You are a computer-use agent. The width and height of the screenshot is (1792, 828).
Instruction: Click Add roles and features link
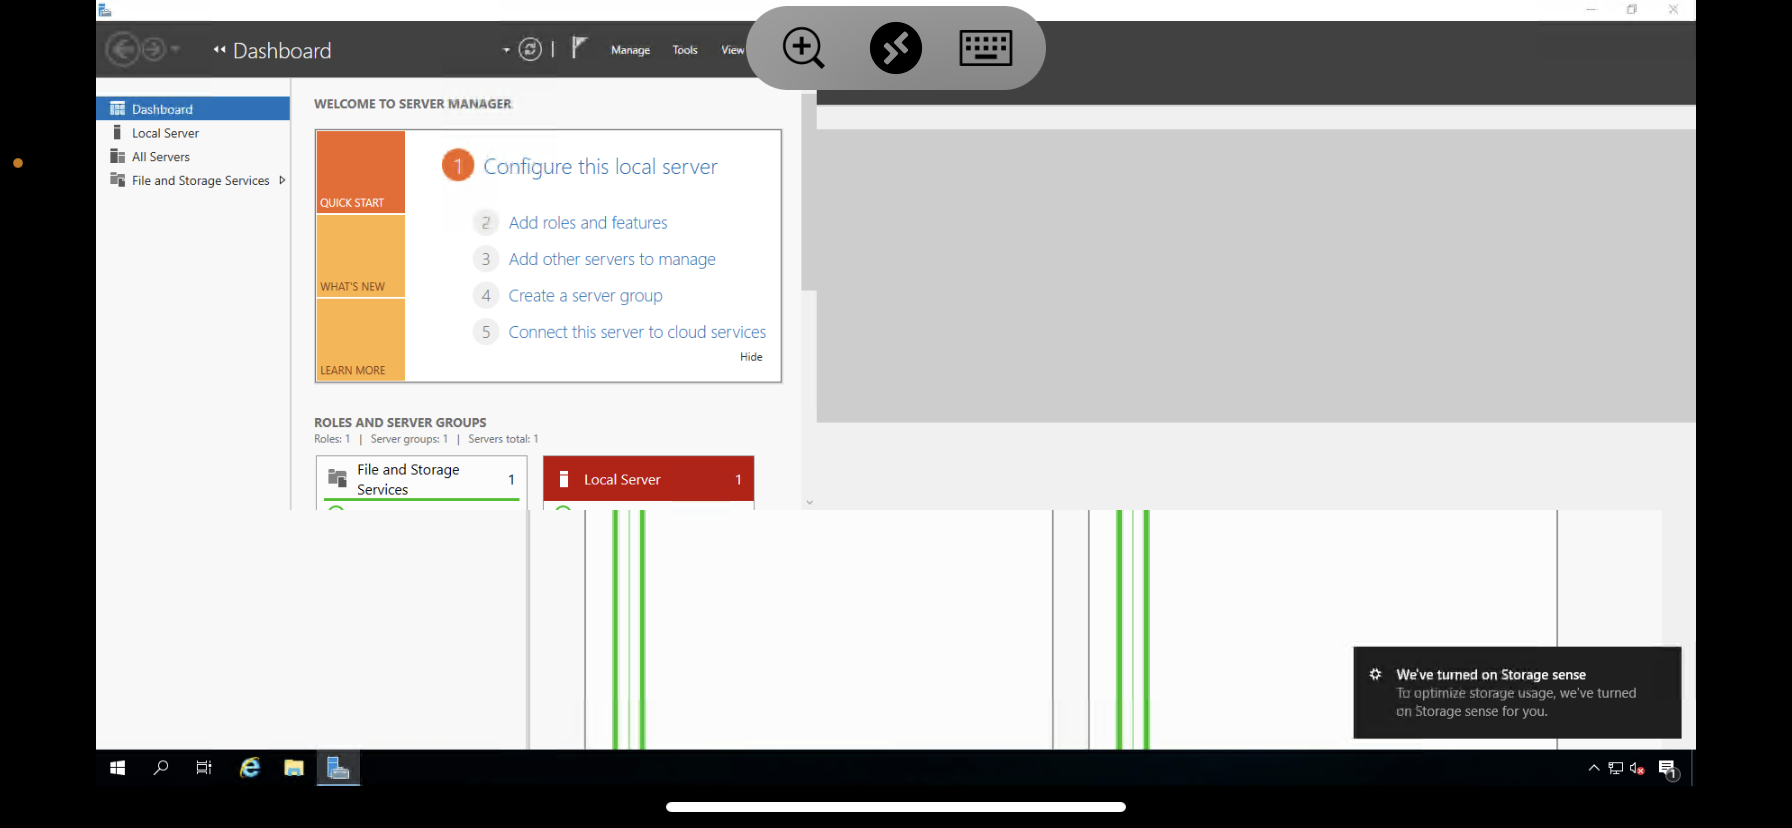coord(587,223)
